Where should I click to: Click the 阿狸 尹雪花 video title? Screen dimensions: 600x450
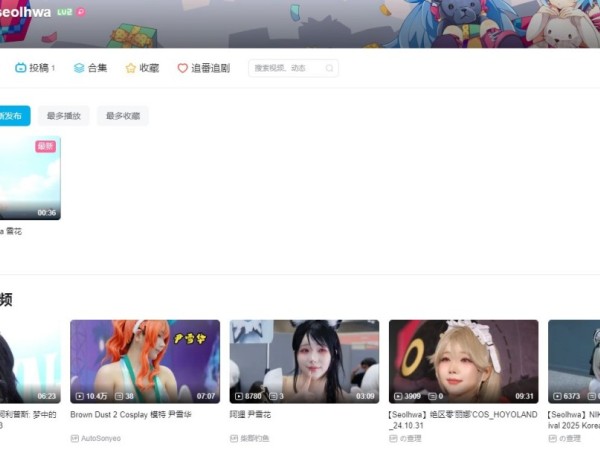(x=250, y=414)
